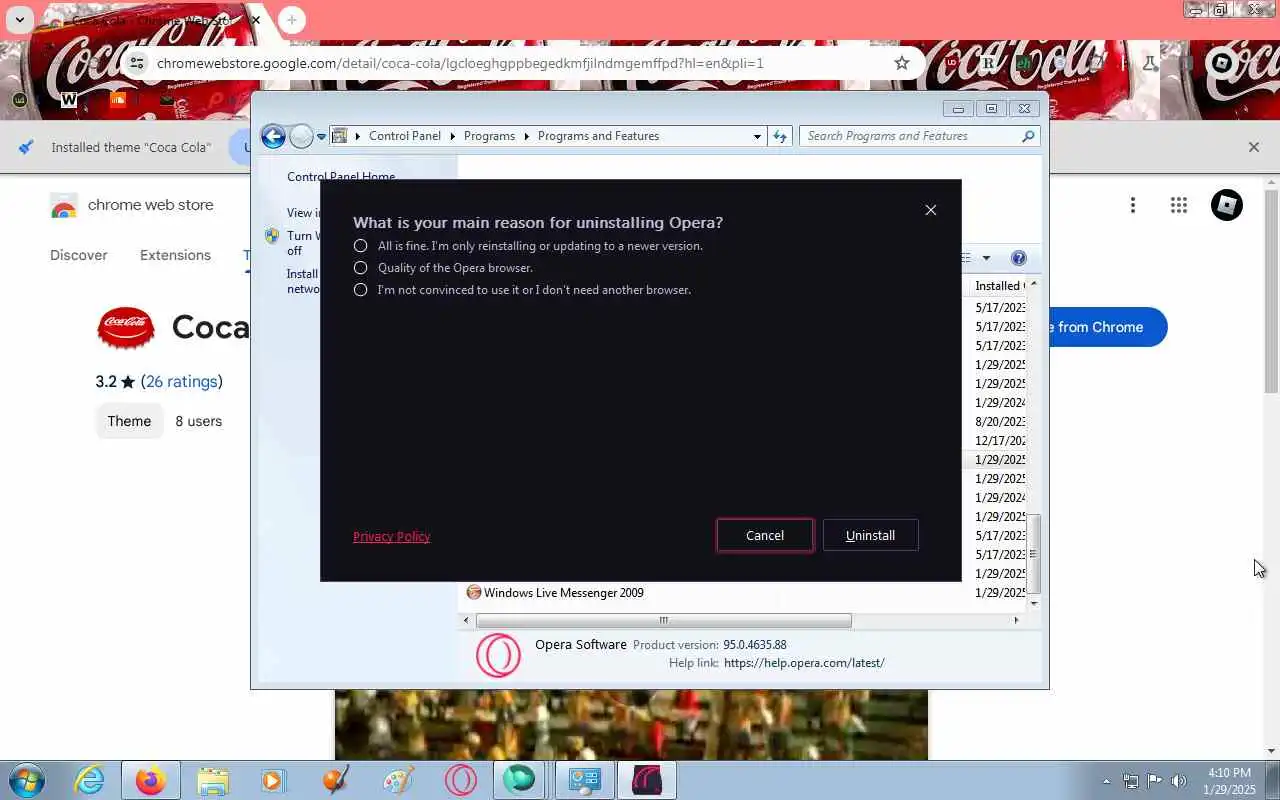Viewport: 1280px width, 800px height.
Task: Show hidden system tray icons
Action: click(1106, 781)
